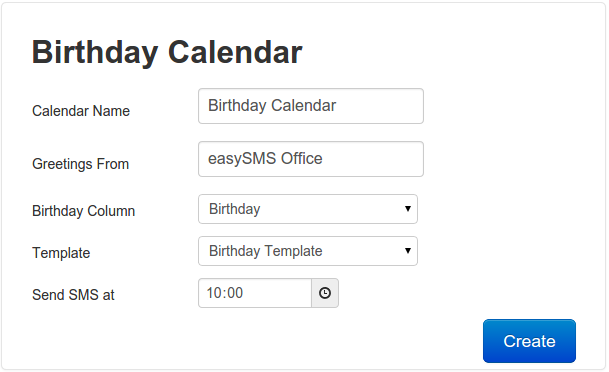Click the Send SMS at time field
Screen dimensions: 609x372
(x=255, y=293)
